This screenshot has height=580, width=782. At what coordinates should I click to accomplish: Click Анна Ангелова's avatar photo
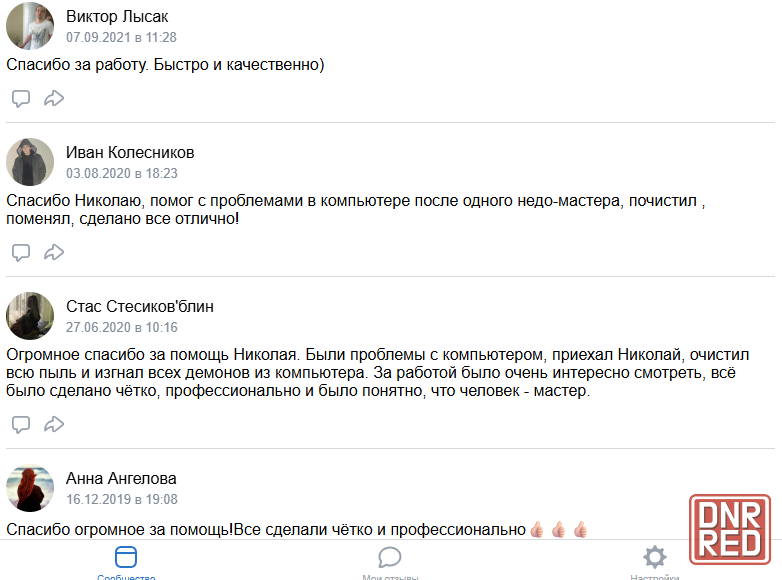tap(30, 488)
